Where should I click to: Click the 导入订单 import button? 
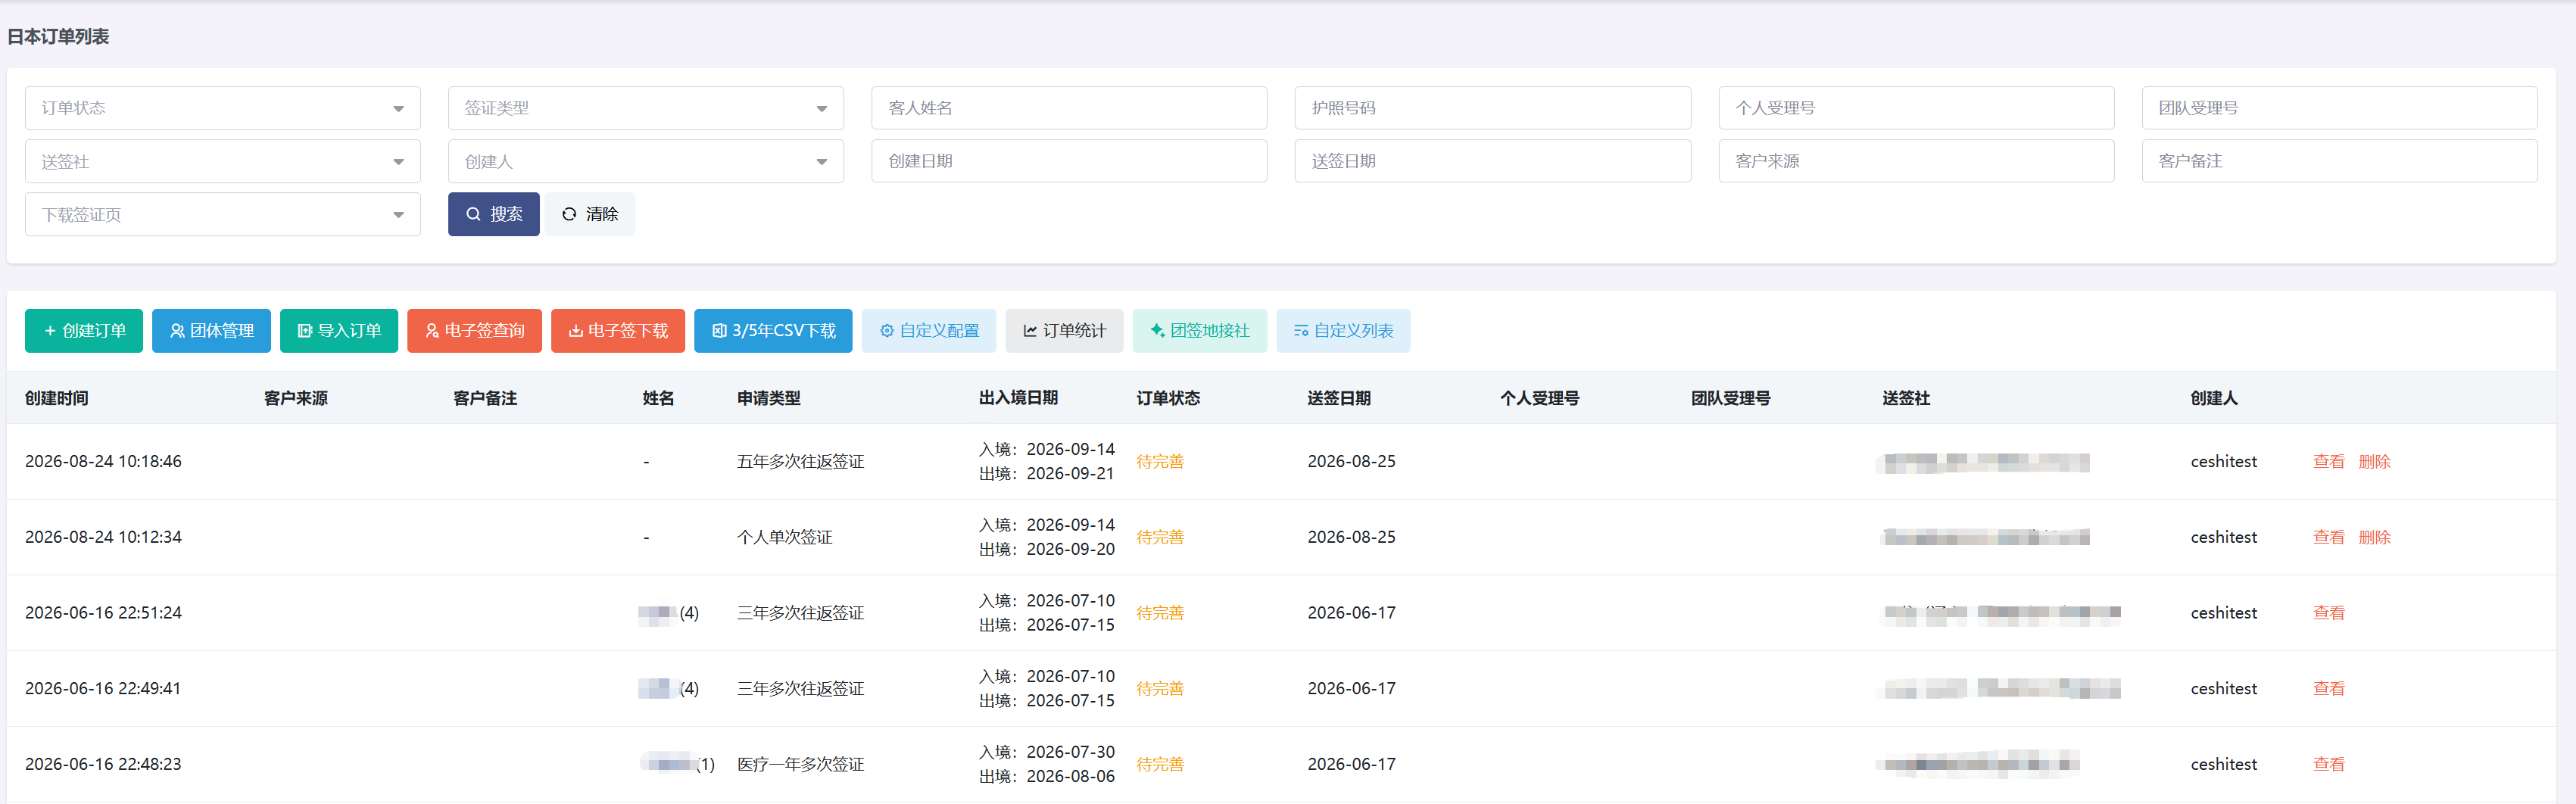[x=339, y=331]
